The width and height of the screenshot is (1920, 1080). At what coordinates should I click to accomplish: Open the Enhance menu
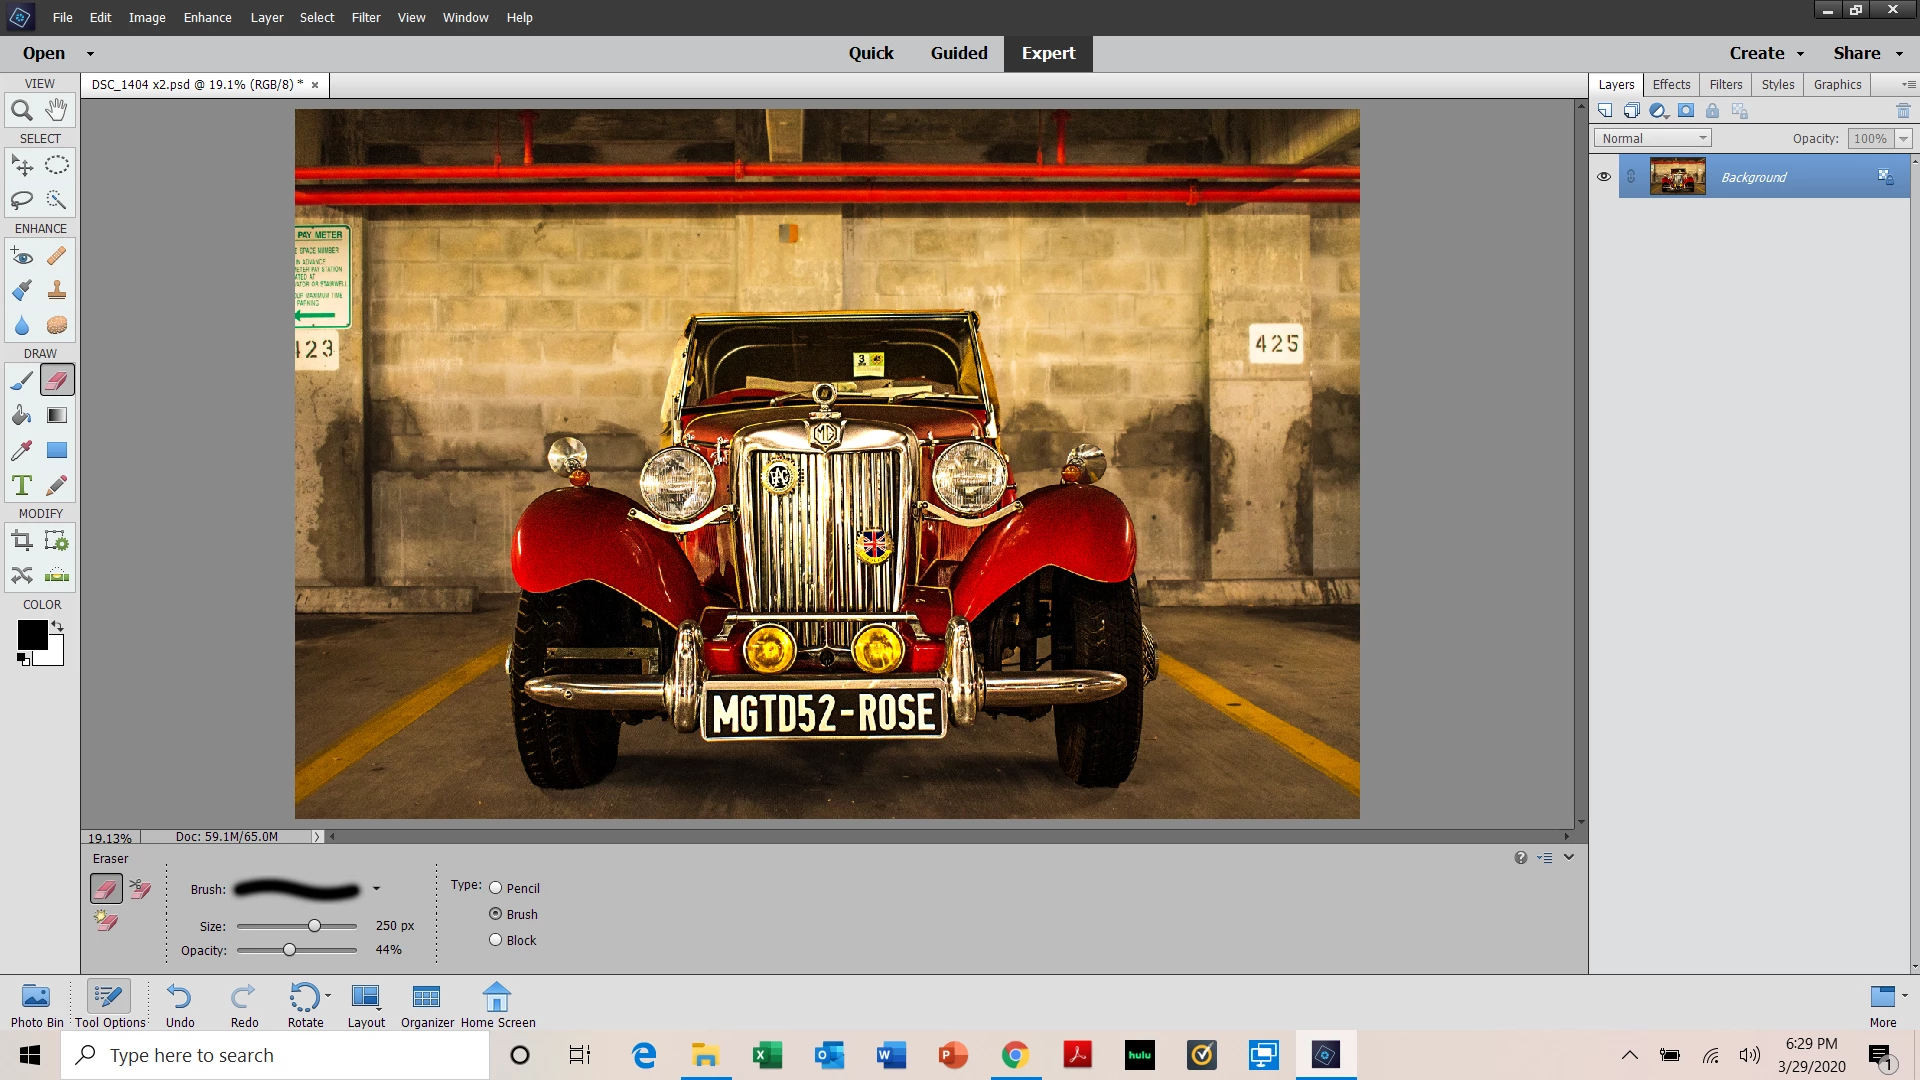pyautogui.click(x=207, y=17)
